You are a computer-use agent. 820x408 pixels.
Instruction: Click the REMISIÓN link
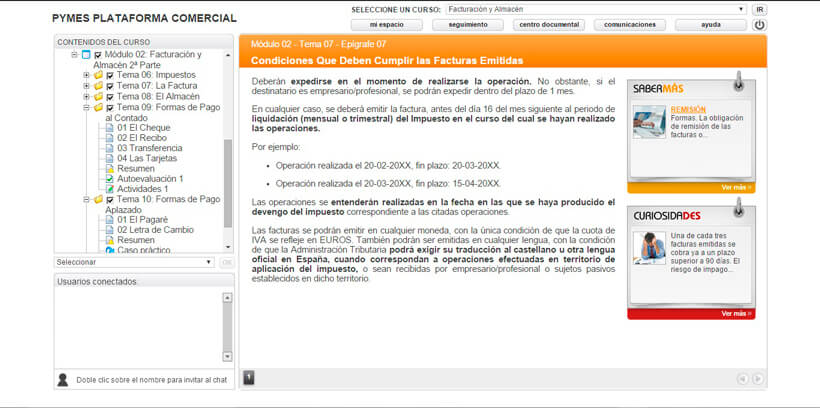pyautogui.click(x=688, y=110)
